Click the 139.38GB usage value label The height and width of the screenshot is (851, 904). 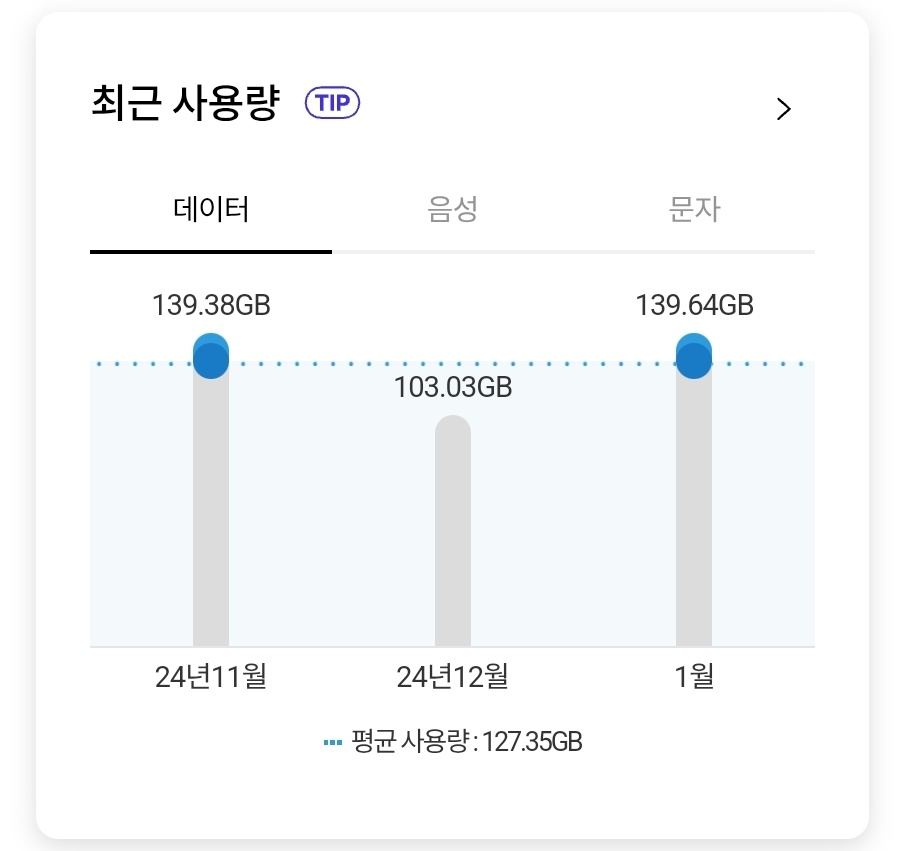(x=211, y=305)
